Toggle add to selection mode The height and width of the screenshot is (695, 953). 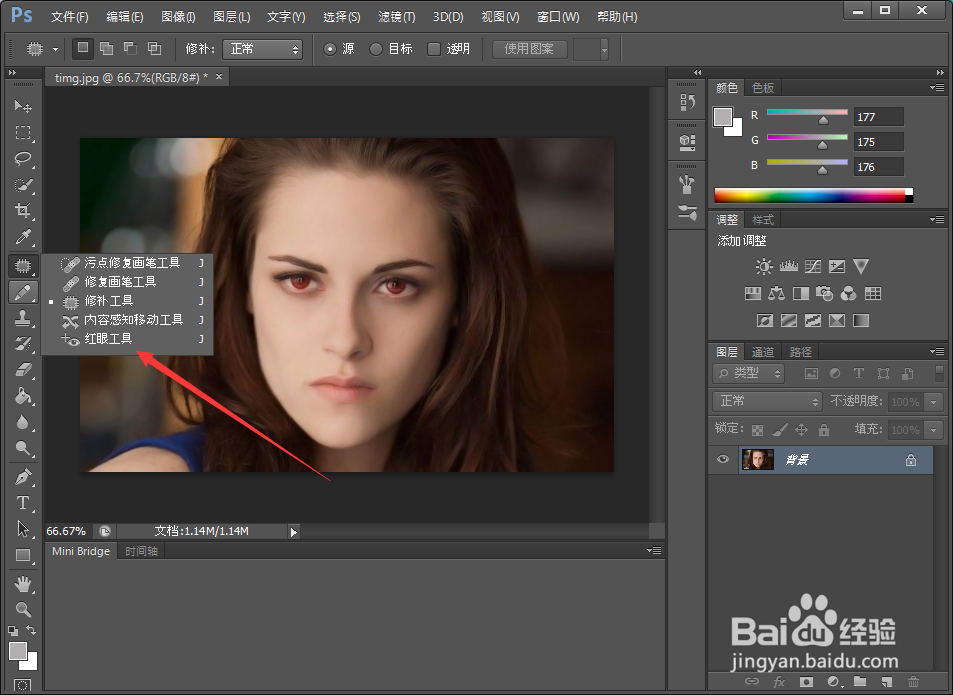tap(106, 49)
